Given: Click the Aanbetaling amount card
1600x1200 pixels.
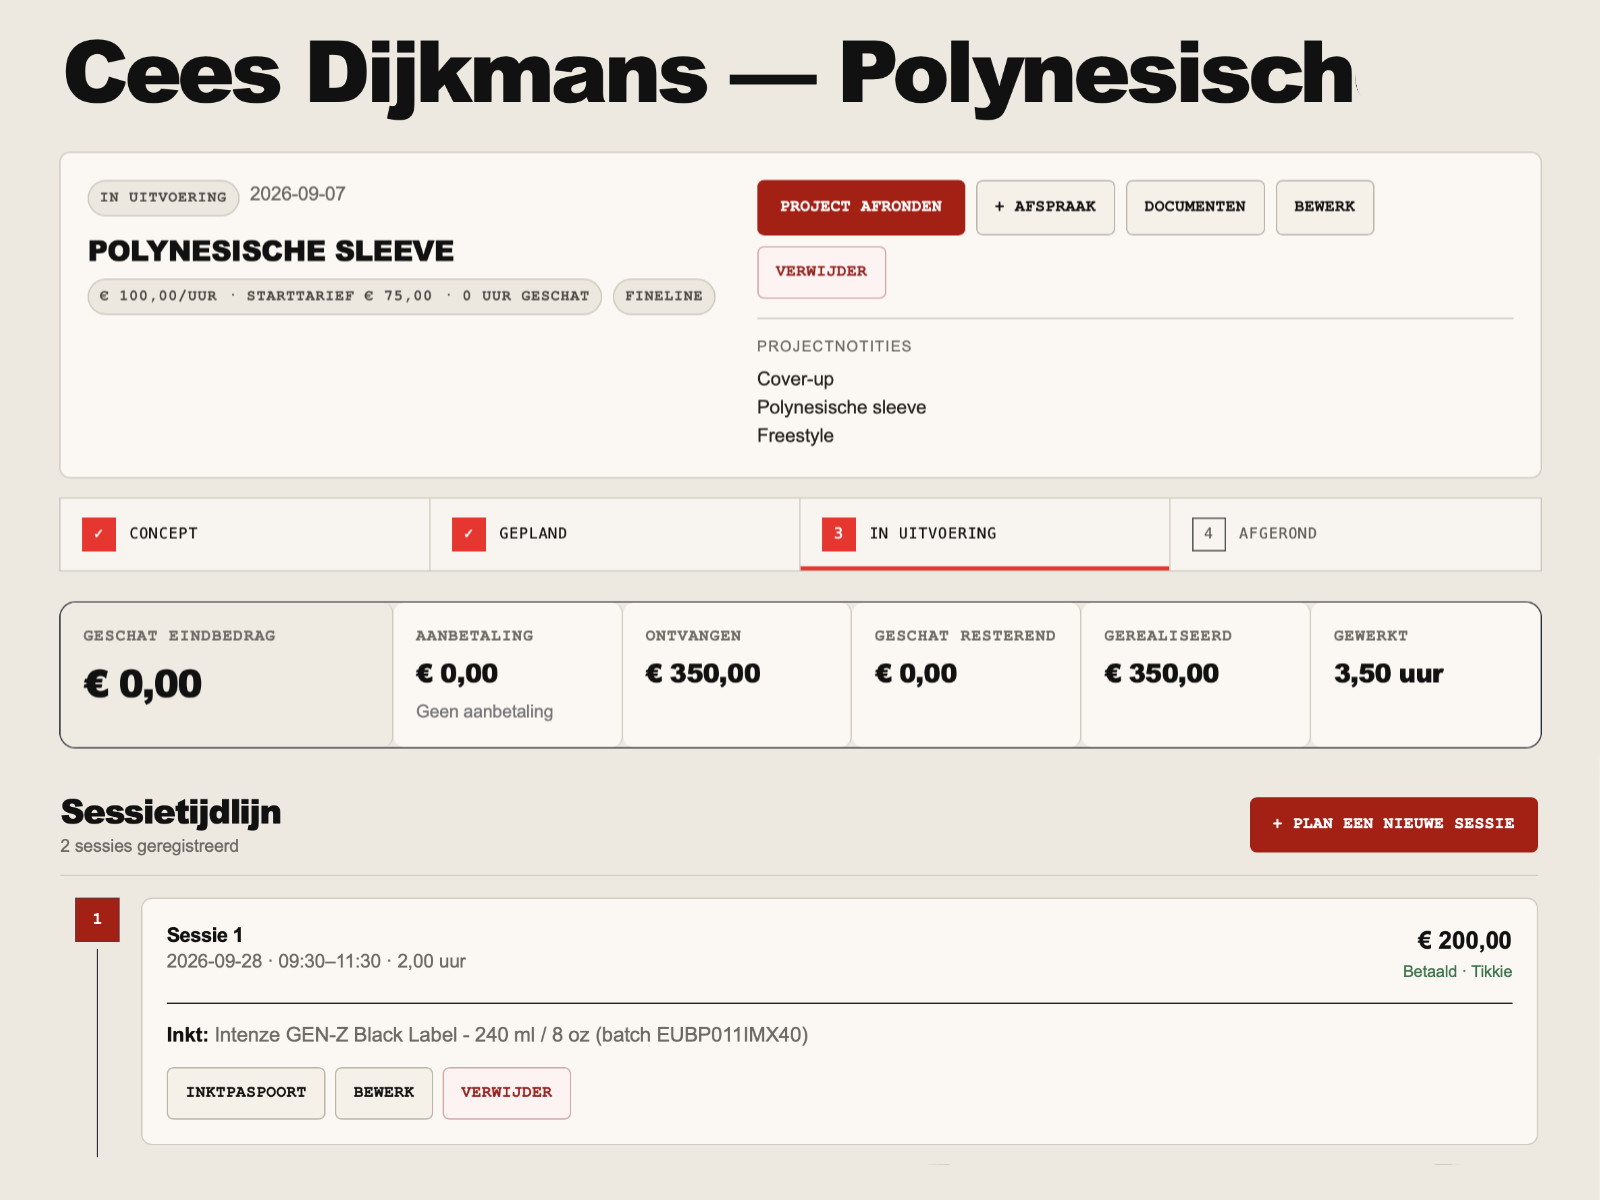Looking at the screenshot, I should (x=508, y=675).
